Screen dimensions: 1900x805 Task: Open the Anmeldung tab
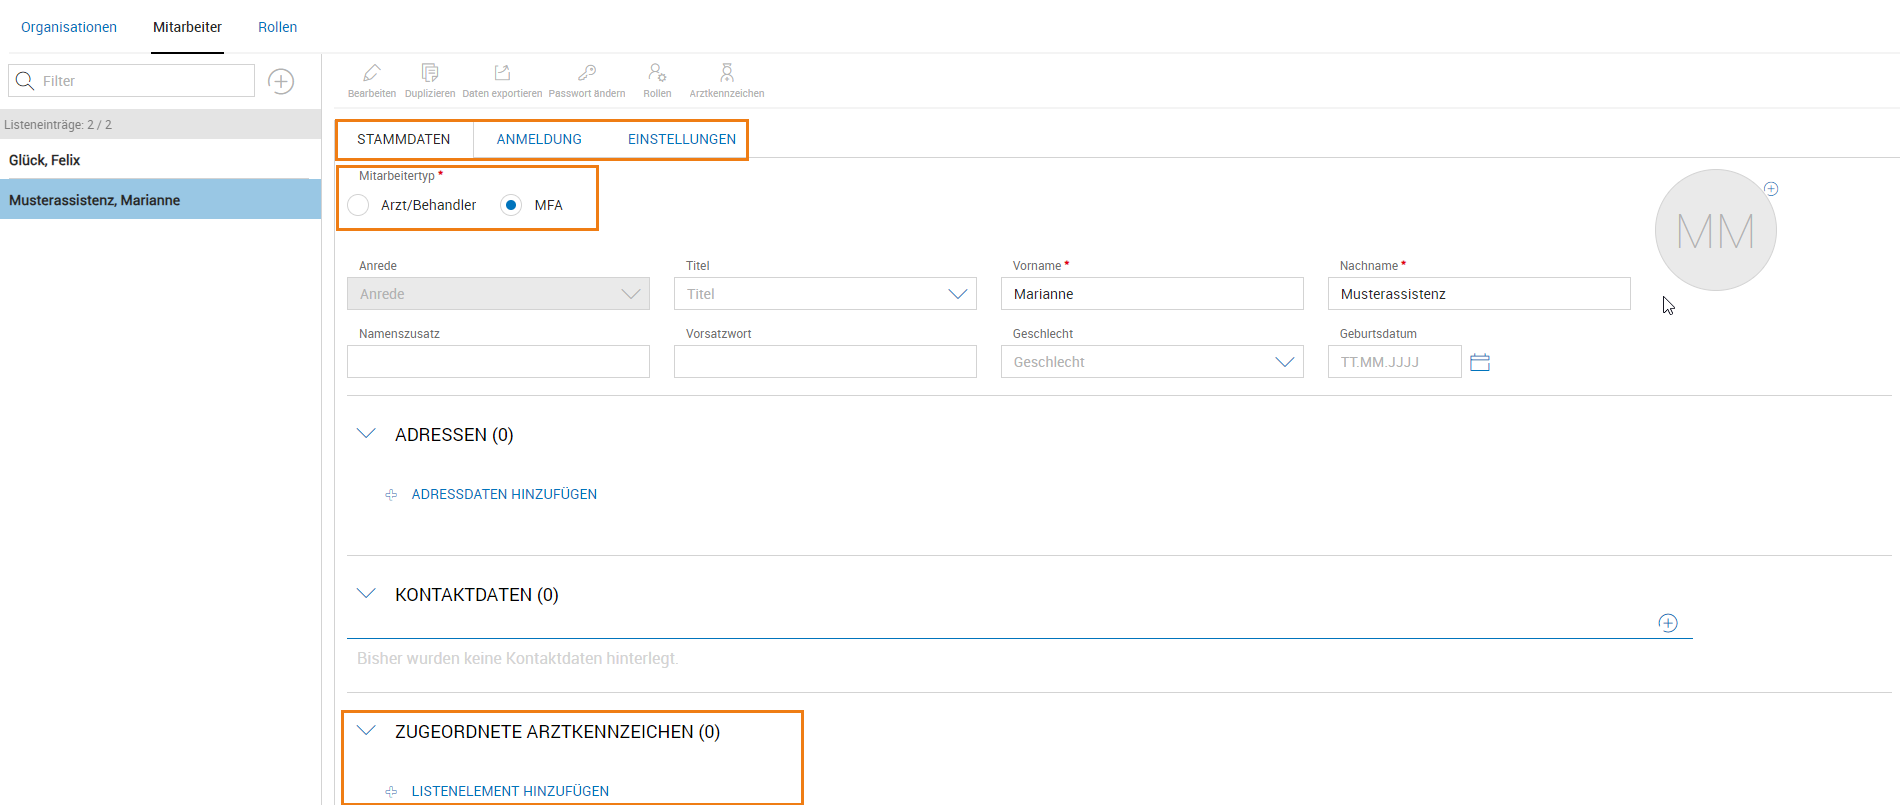pos(539,139)
